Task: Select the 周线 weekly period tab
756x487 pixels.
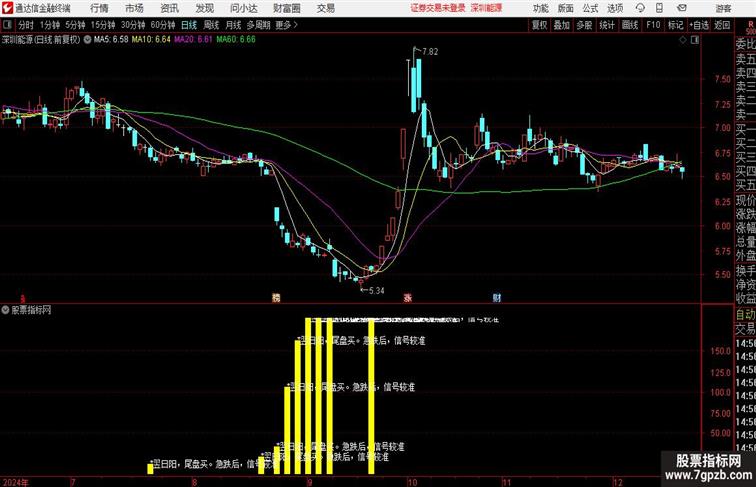Action: pos(211,25)
